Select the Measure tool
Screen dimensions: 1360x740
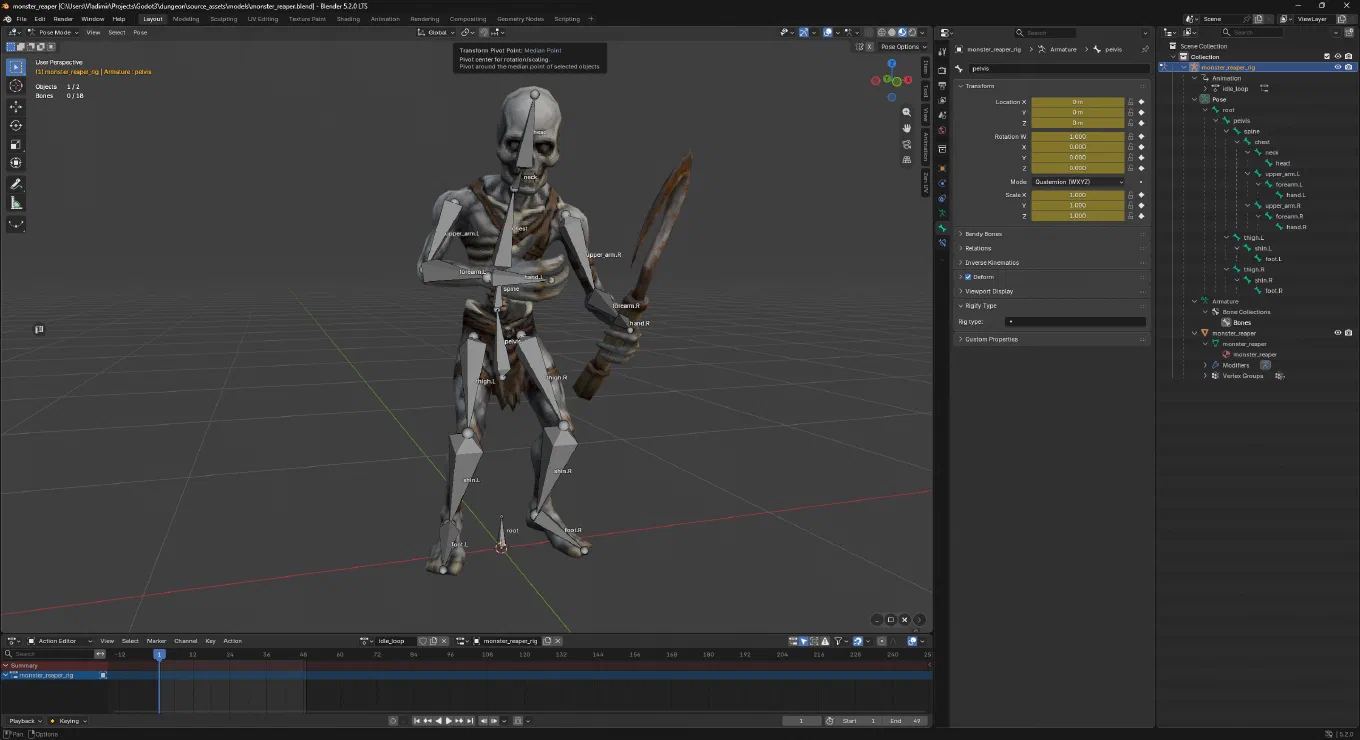click(x=16, y=204)
